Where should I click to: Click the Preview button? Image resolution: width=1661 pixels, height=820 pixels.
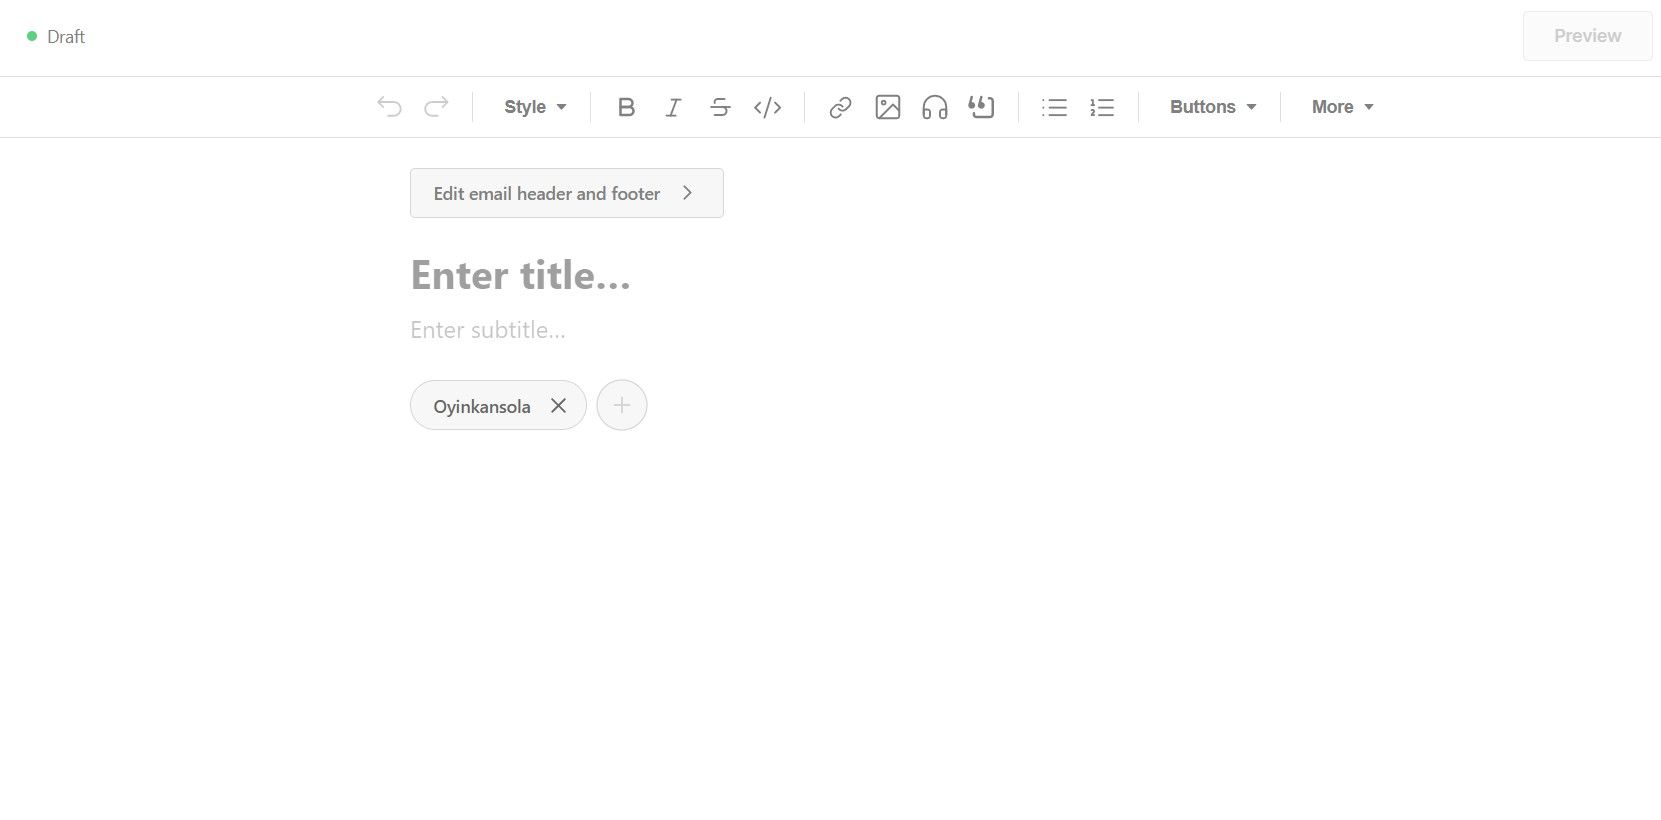pyautogui.click(x=1587, y=36)
